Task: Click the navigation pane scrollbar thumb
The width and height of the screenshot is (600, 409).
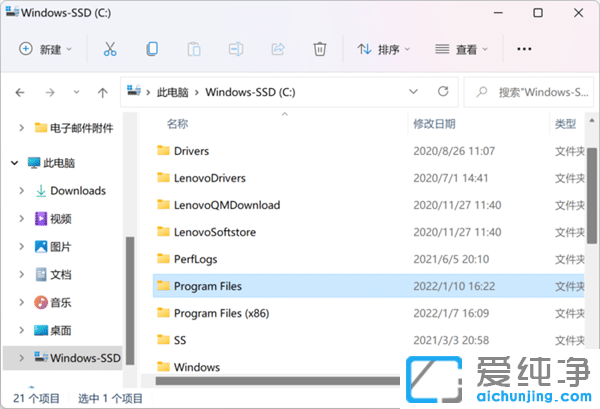Action: click(130, 301)
